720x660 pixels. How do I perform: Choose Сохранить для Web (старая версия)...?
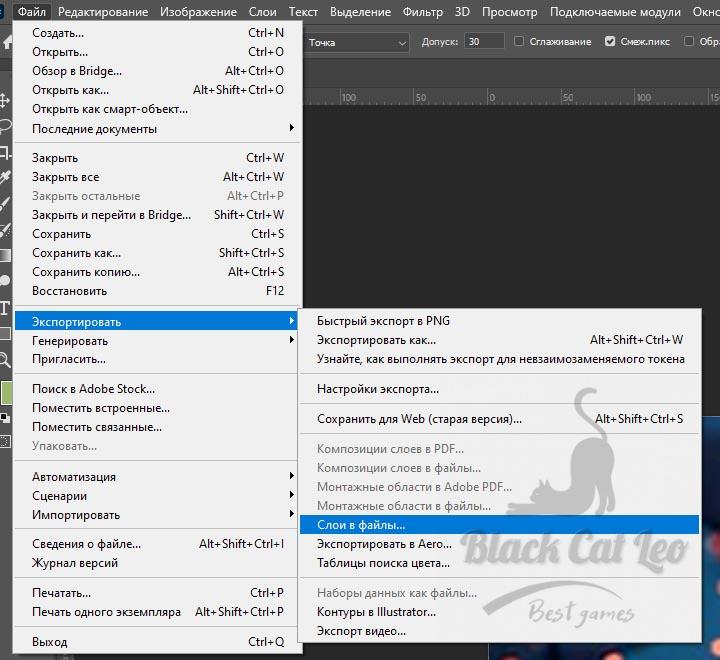[500, 419]
